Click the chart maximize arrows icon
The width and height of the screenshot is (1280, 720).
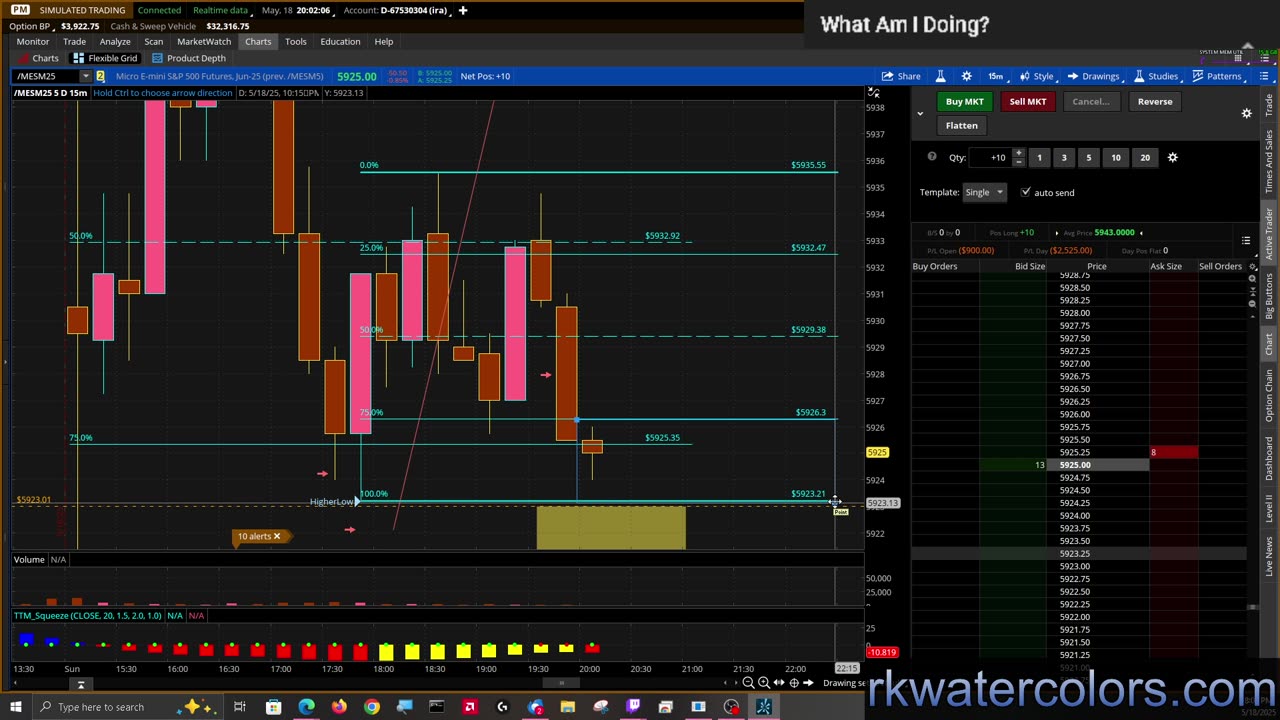873,92
